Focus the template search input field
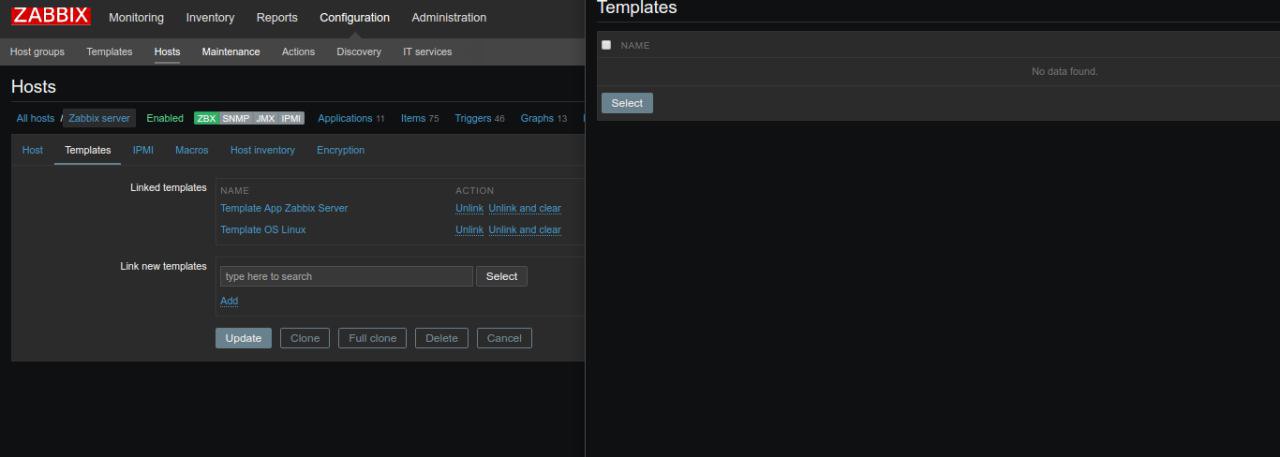This screenshot has height=457, width=1280. 346,276
